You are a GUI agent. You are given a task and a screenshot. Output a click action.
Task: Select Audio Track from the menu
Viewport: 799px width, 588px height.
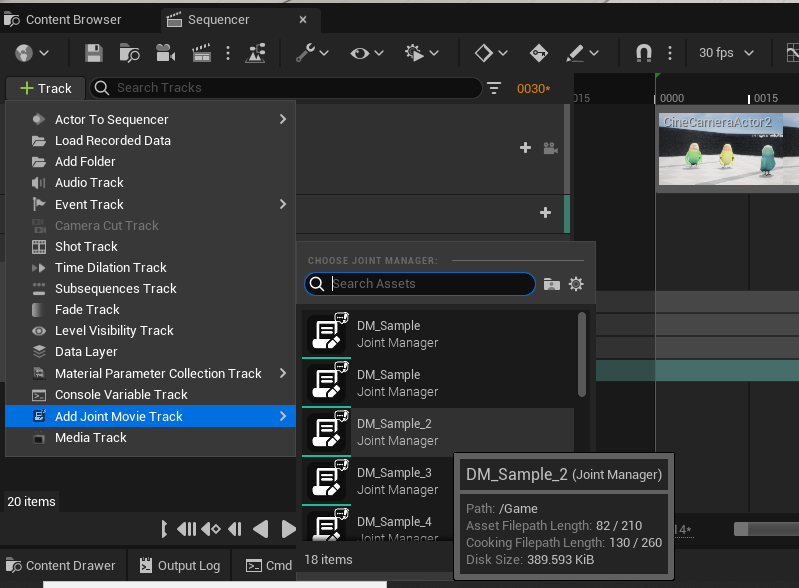89,182
